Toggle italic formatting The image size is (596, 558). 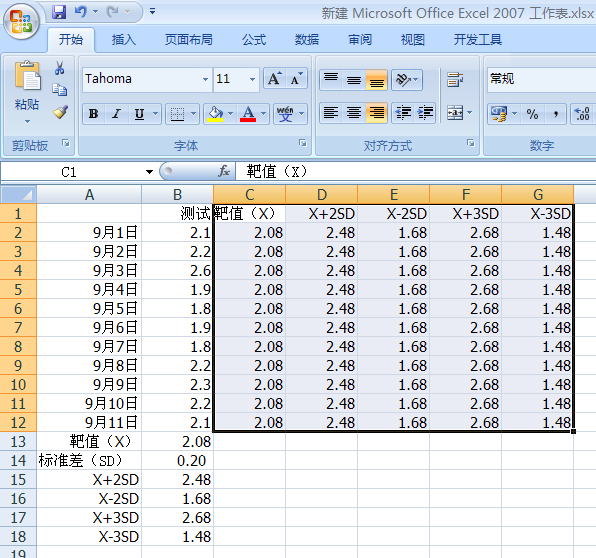[116, 113]
